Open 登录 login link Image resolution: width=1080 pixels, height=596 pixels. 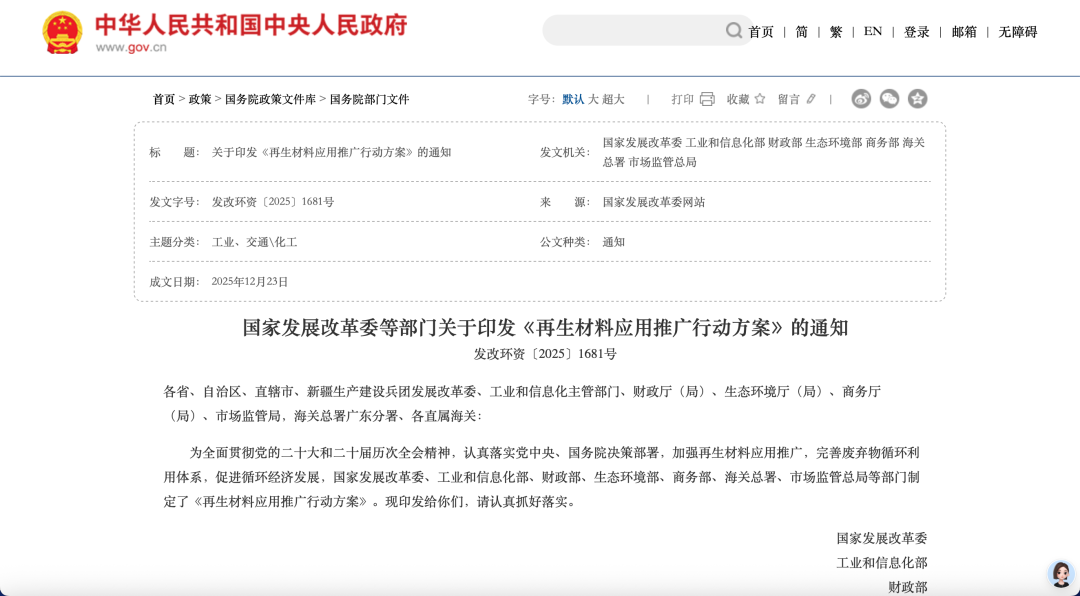[917, 32]
